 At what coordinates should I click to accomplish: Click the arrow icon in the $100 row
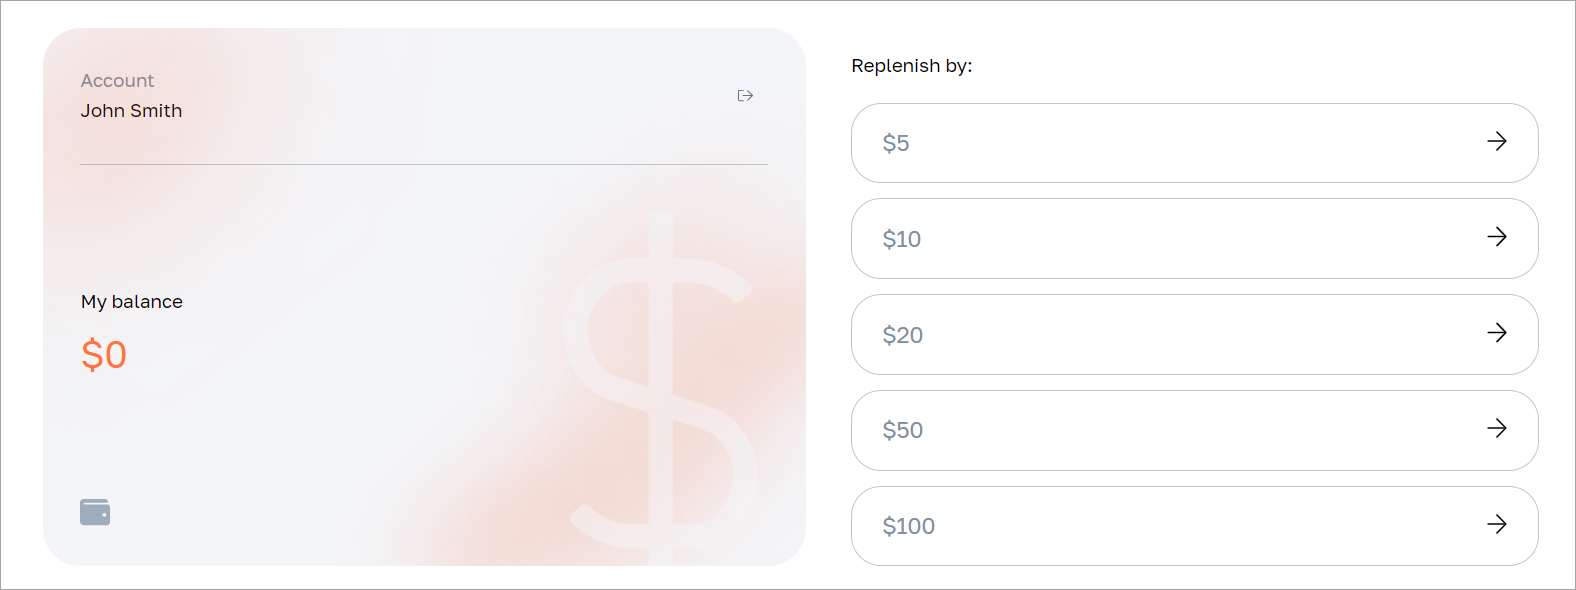[1497, 524]
